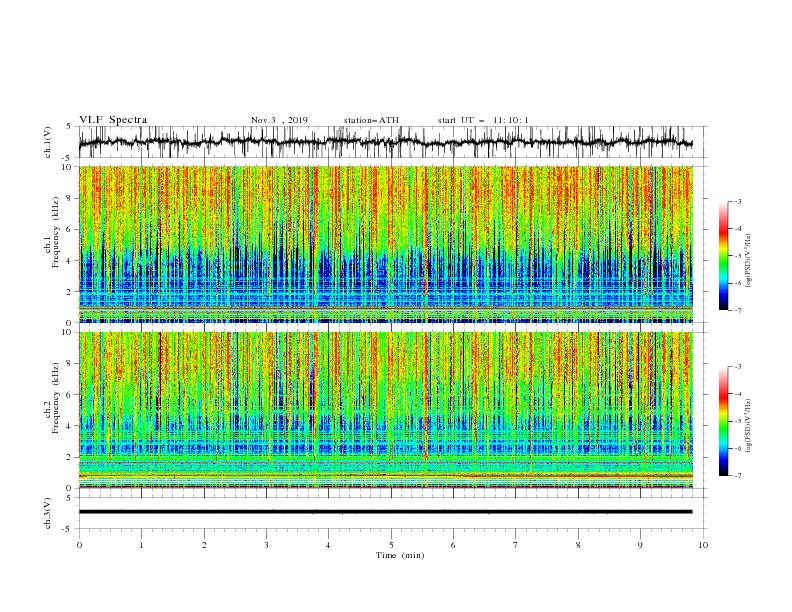
Task: Click the "-5" tick of ch.1 colorbar
Action: [x=738, y=256]
